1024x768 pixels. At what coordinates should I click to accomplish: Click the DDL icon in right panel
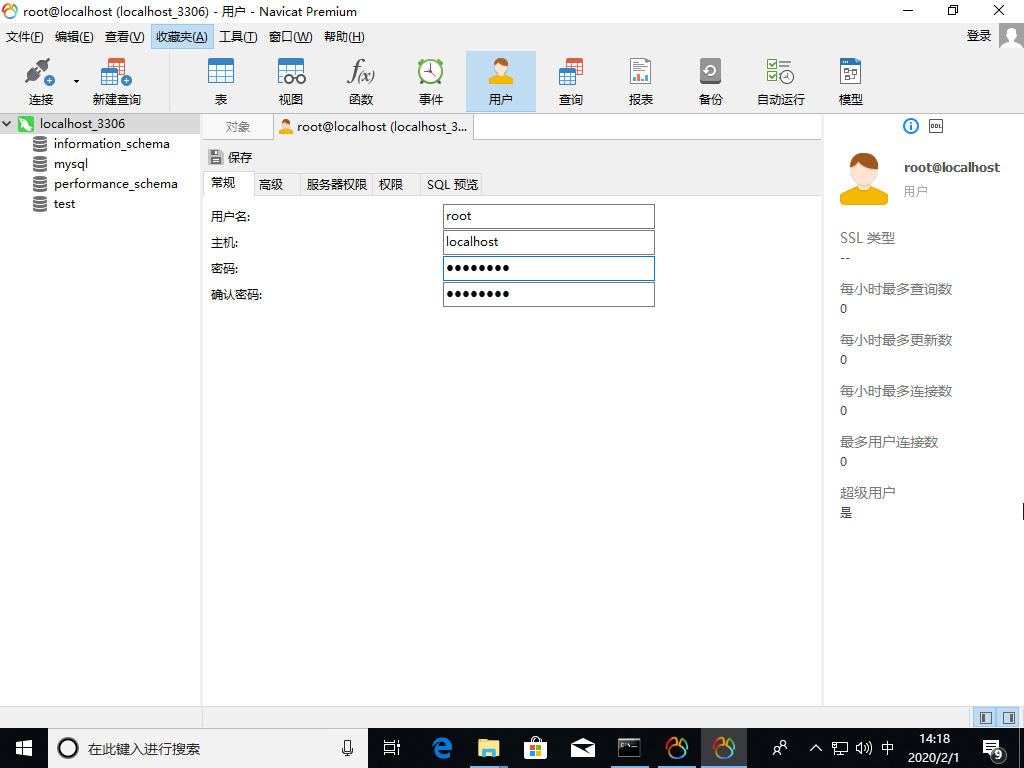click(x=936, y=126)
